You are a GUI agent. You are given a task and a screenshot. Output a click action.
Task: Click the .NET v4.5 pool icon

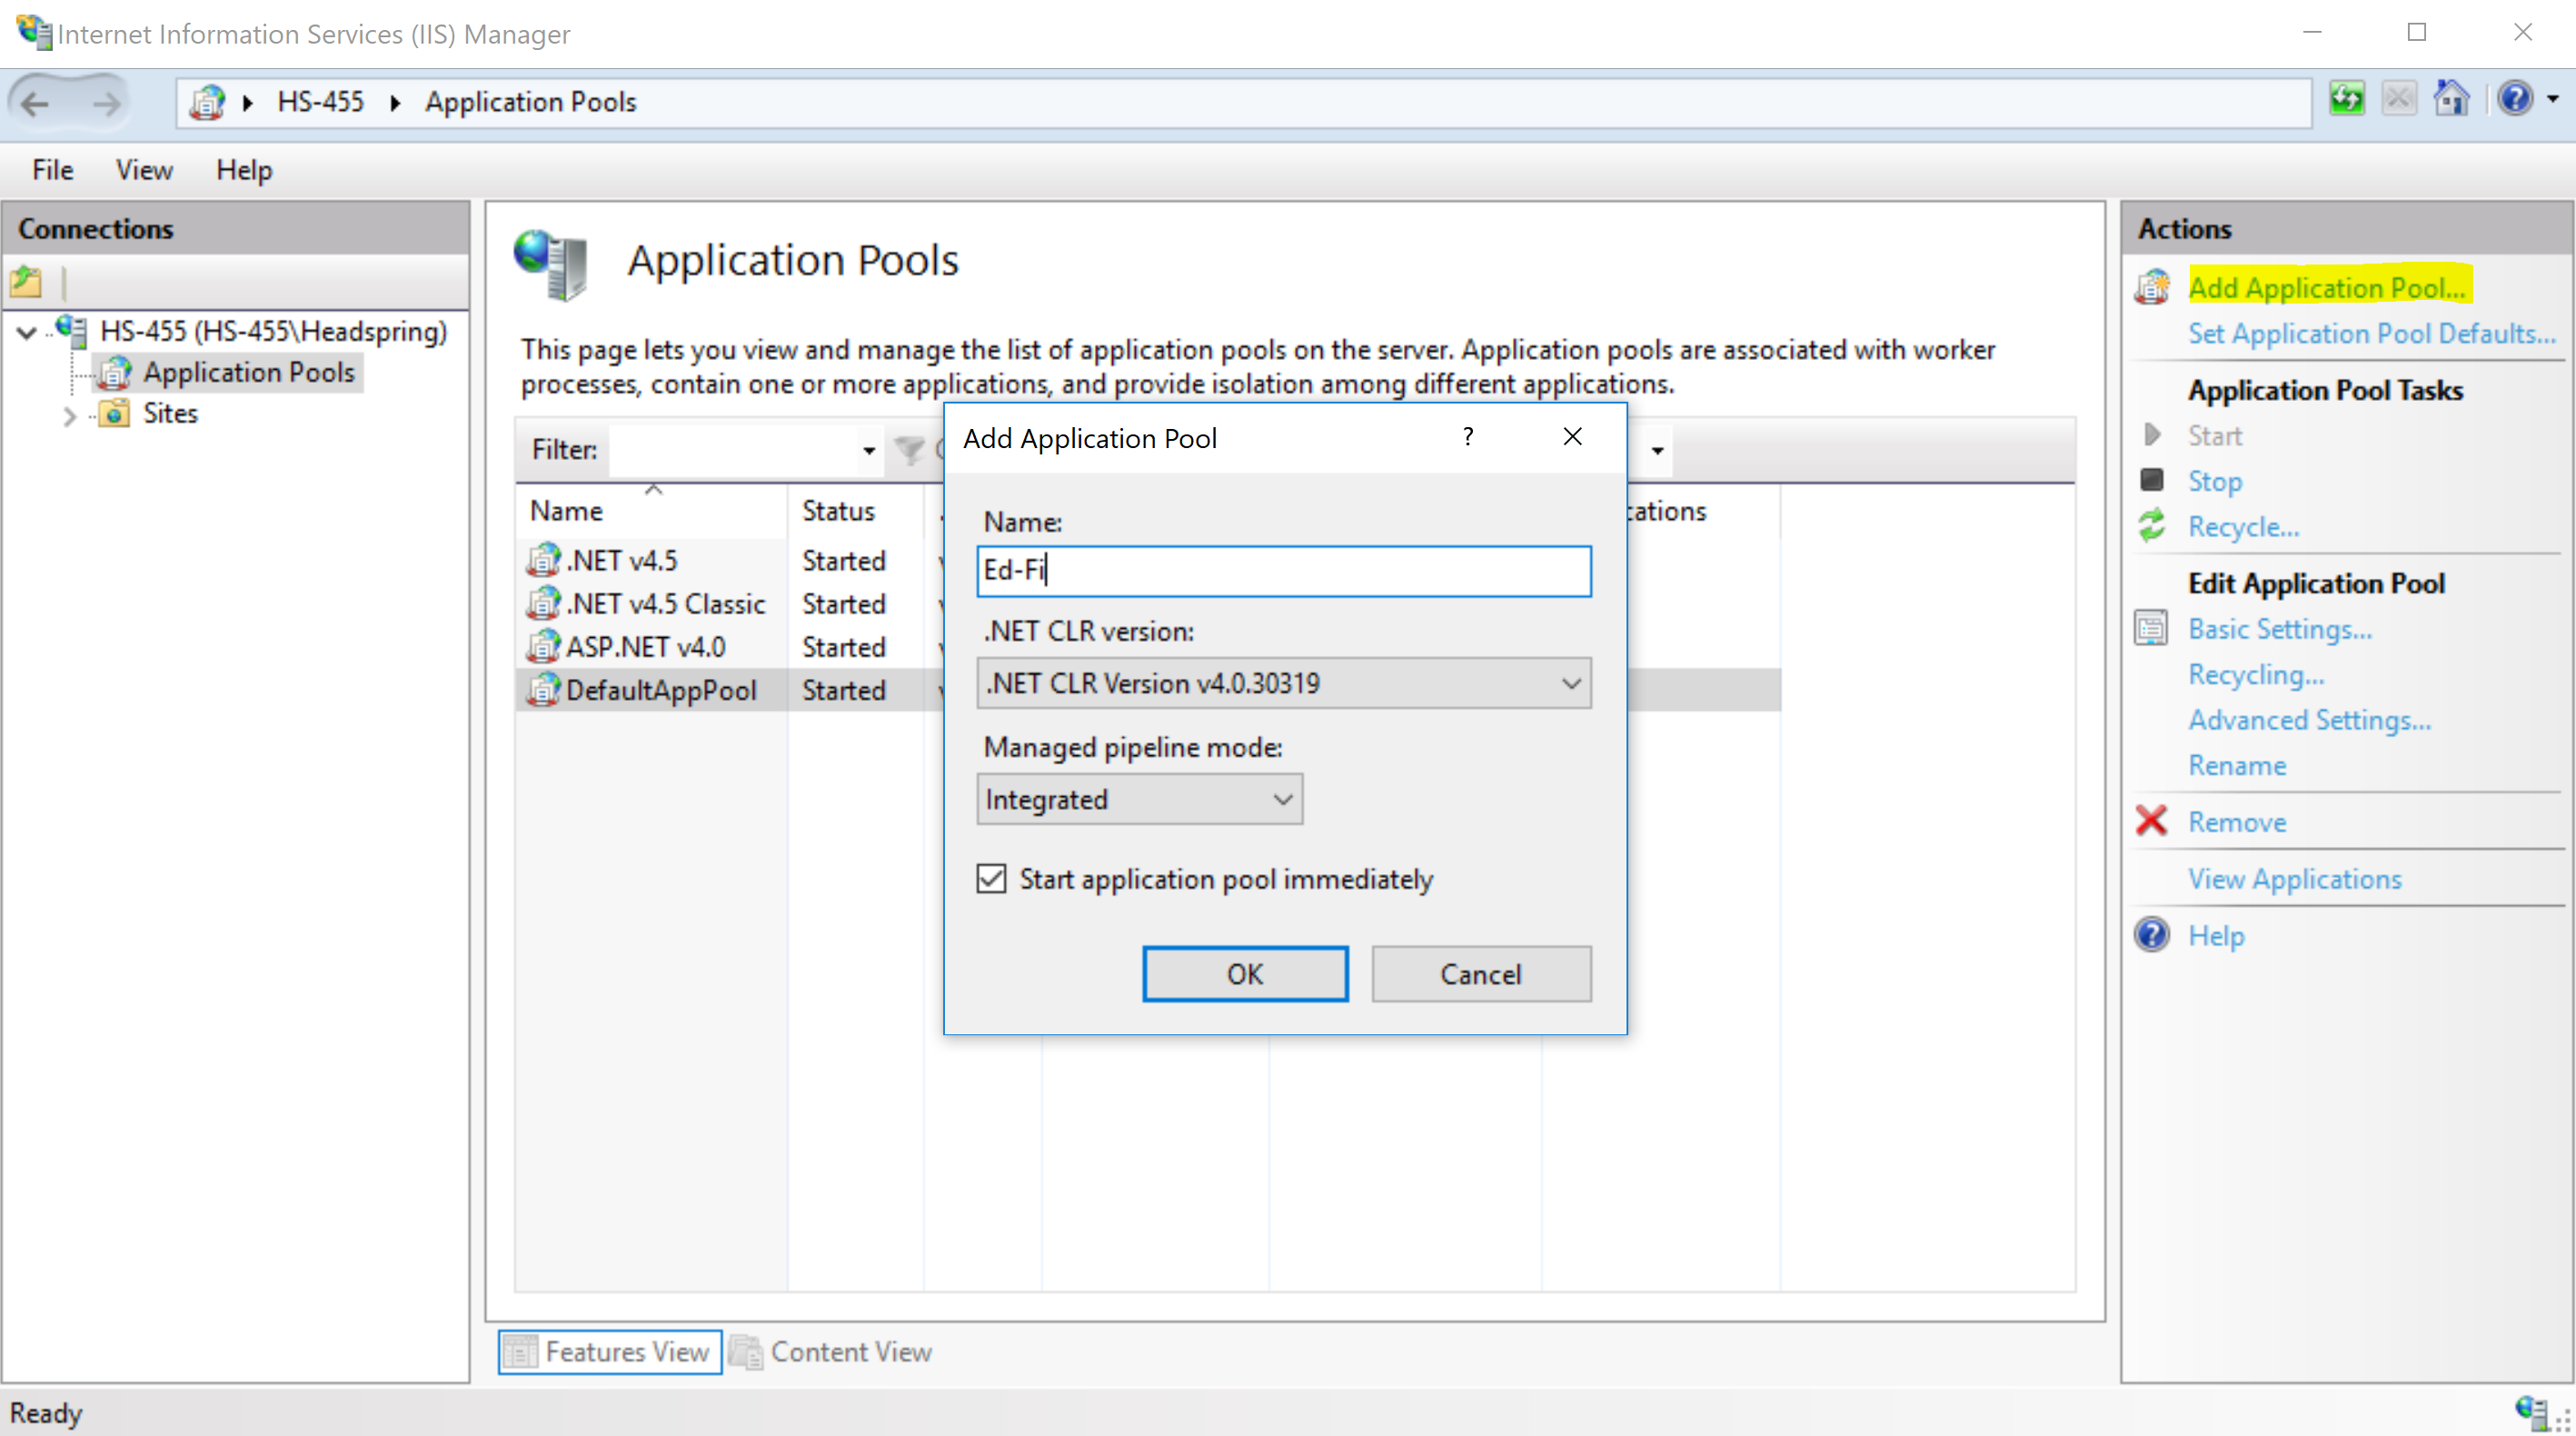543,560
